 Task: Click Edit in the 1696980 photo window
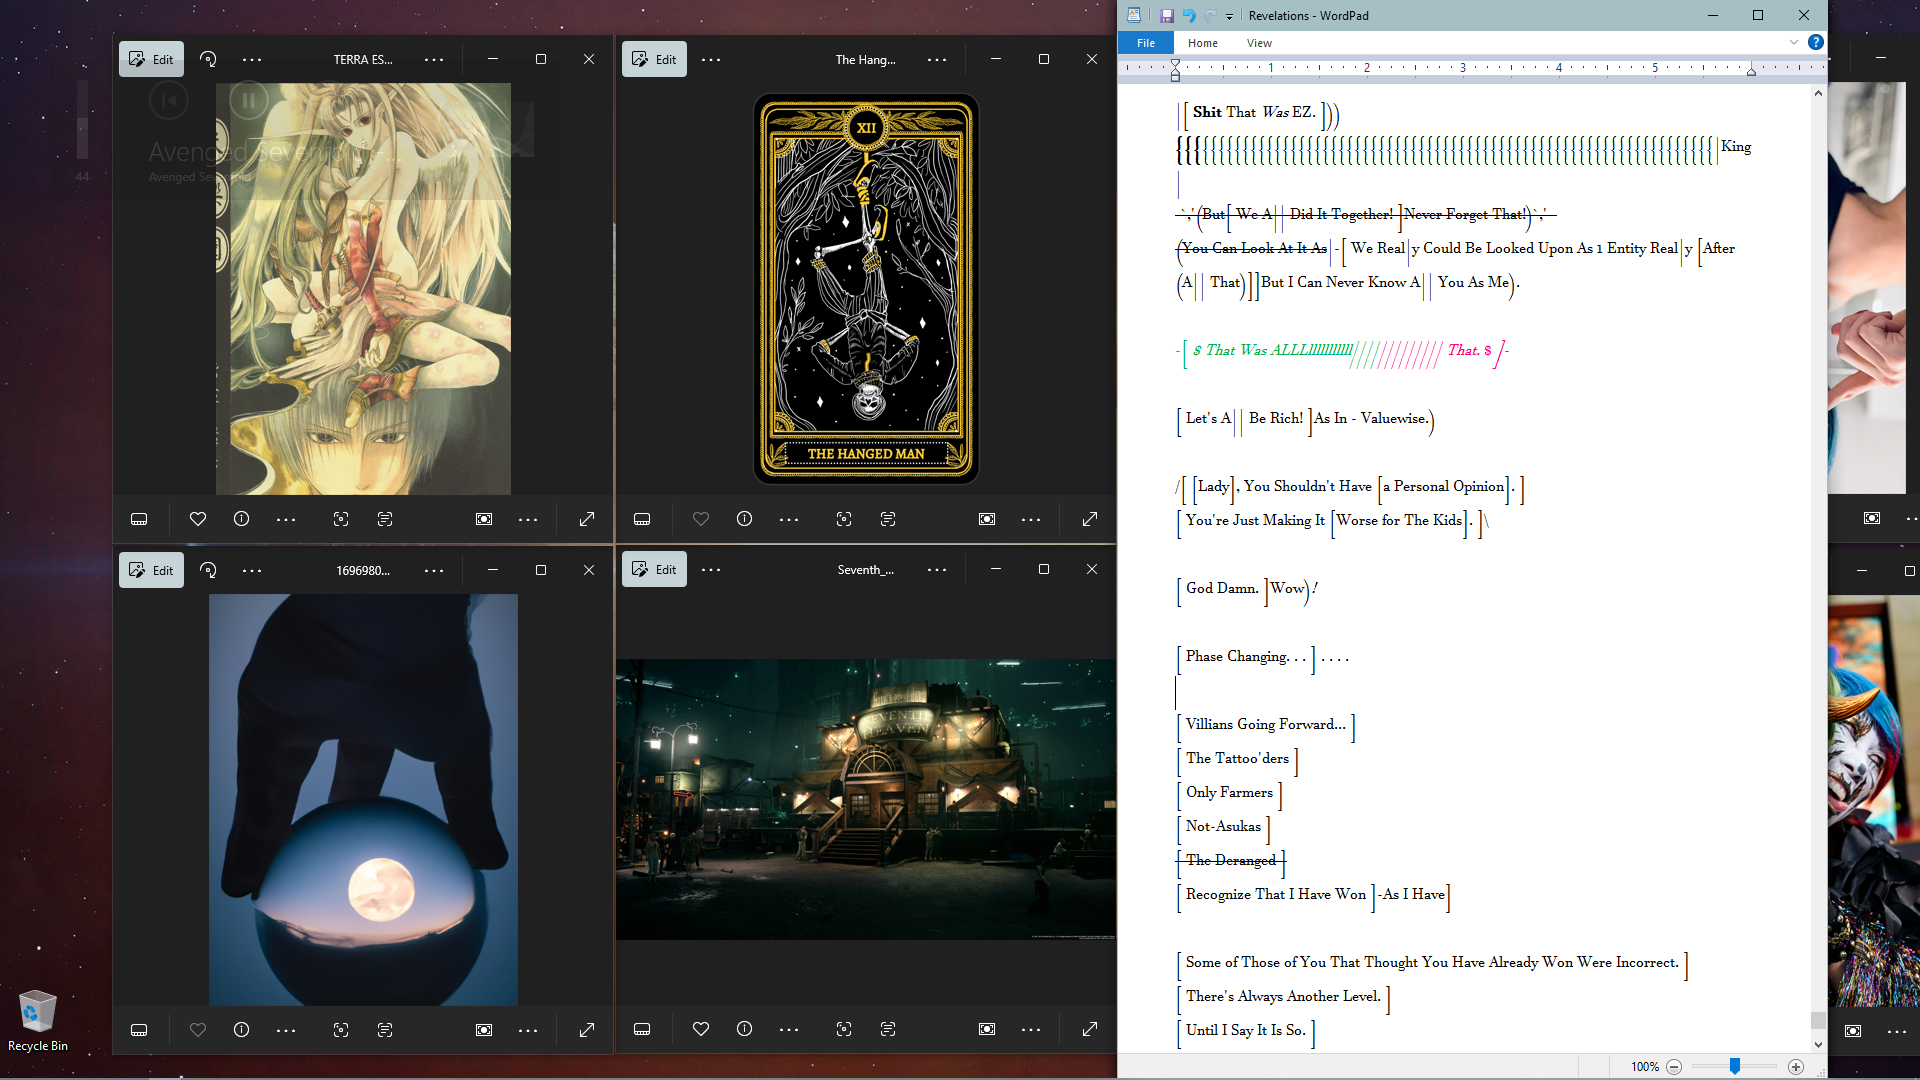[151, 570]
